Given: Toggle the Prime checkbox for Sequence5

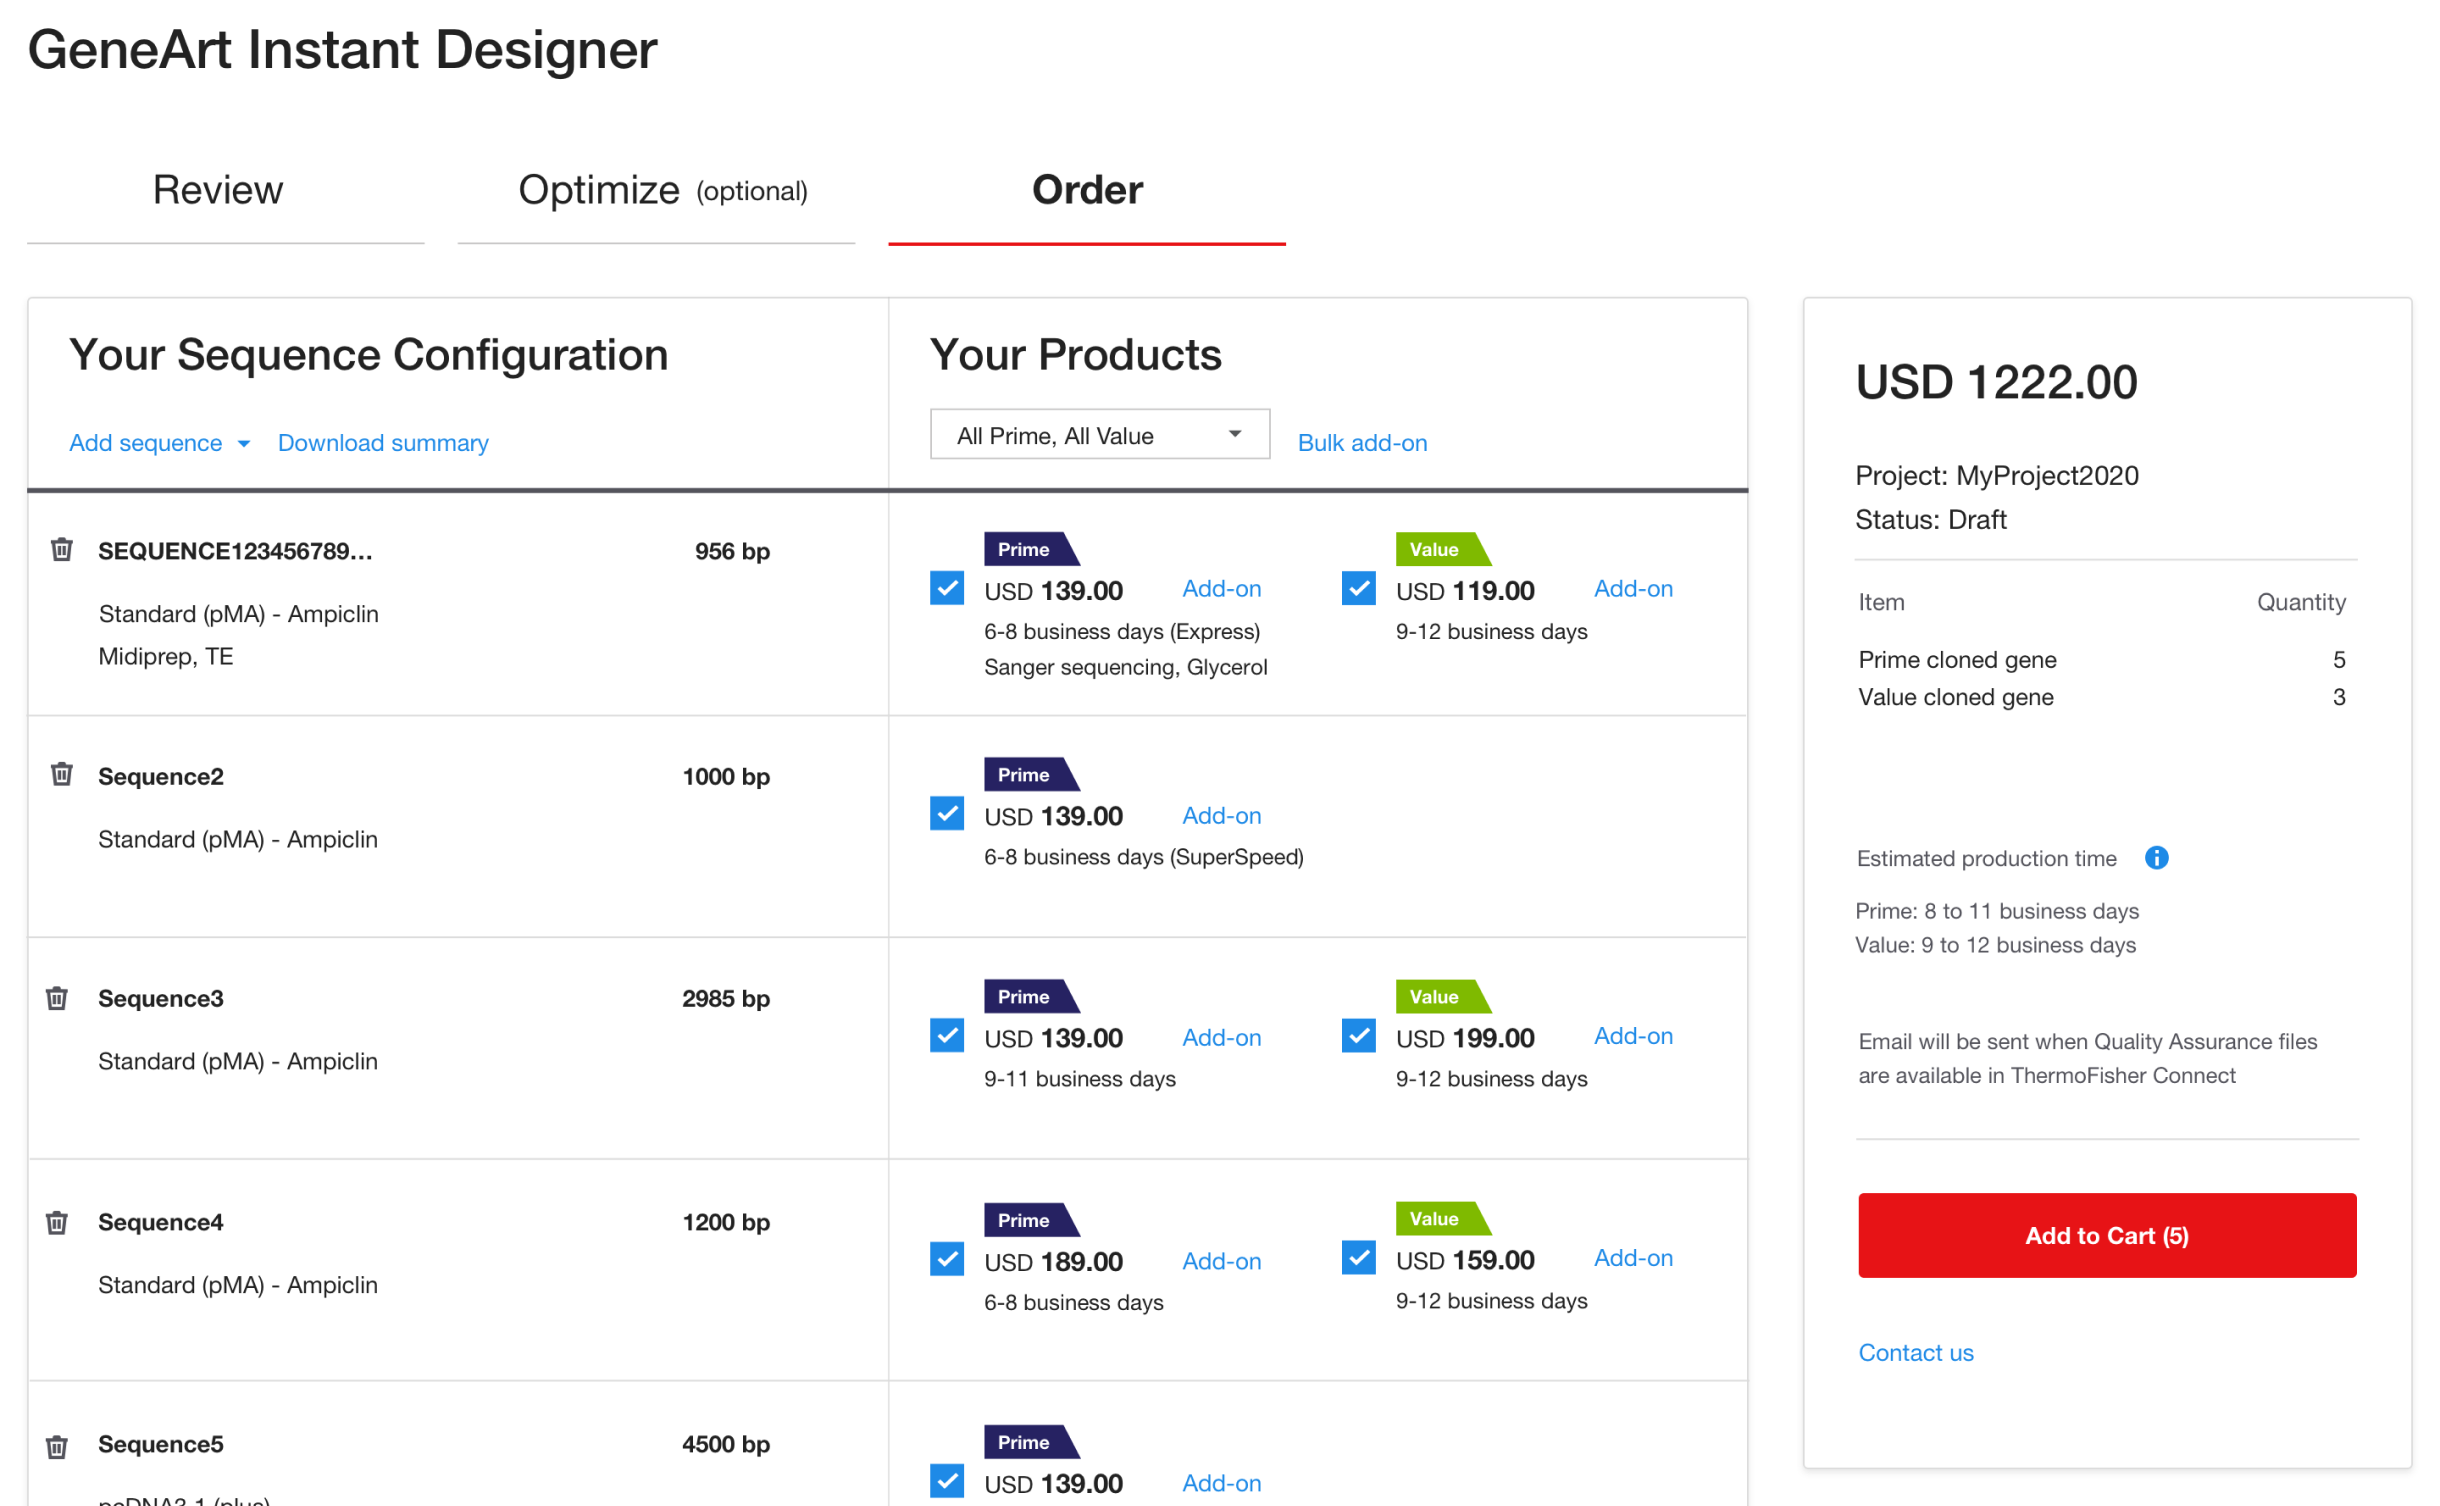Looking at the screenshot, I should 946,1481.
